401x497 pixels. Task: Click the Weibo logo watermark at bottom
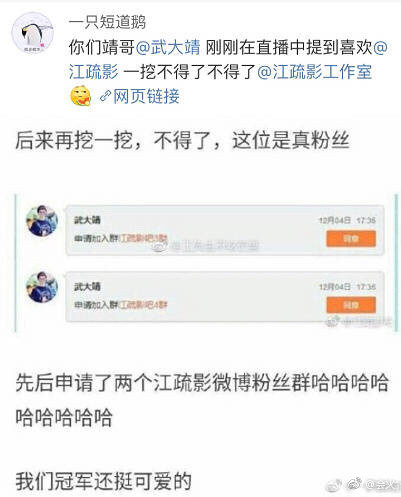point(354,484)
